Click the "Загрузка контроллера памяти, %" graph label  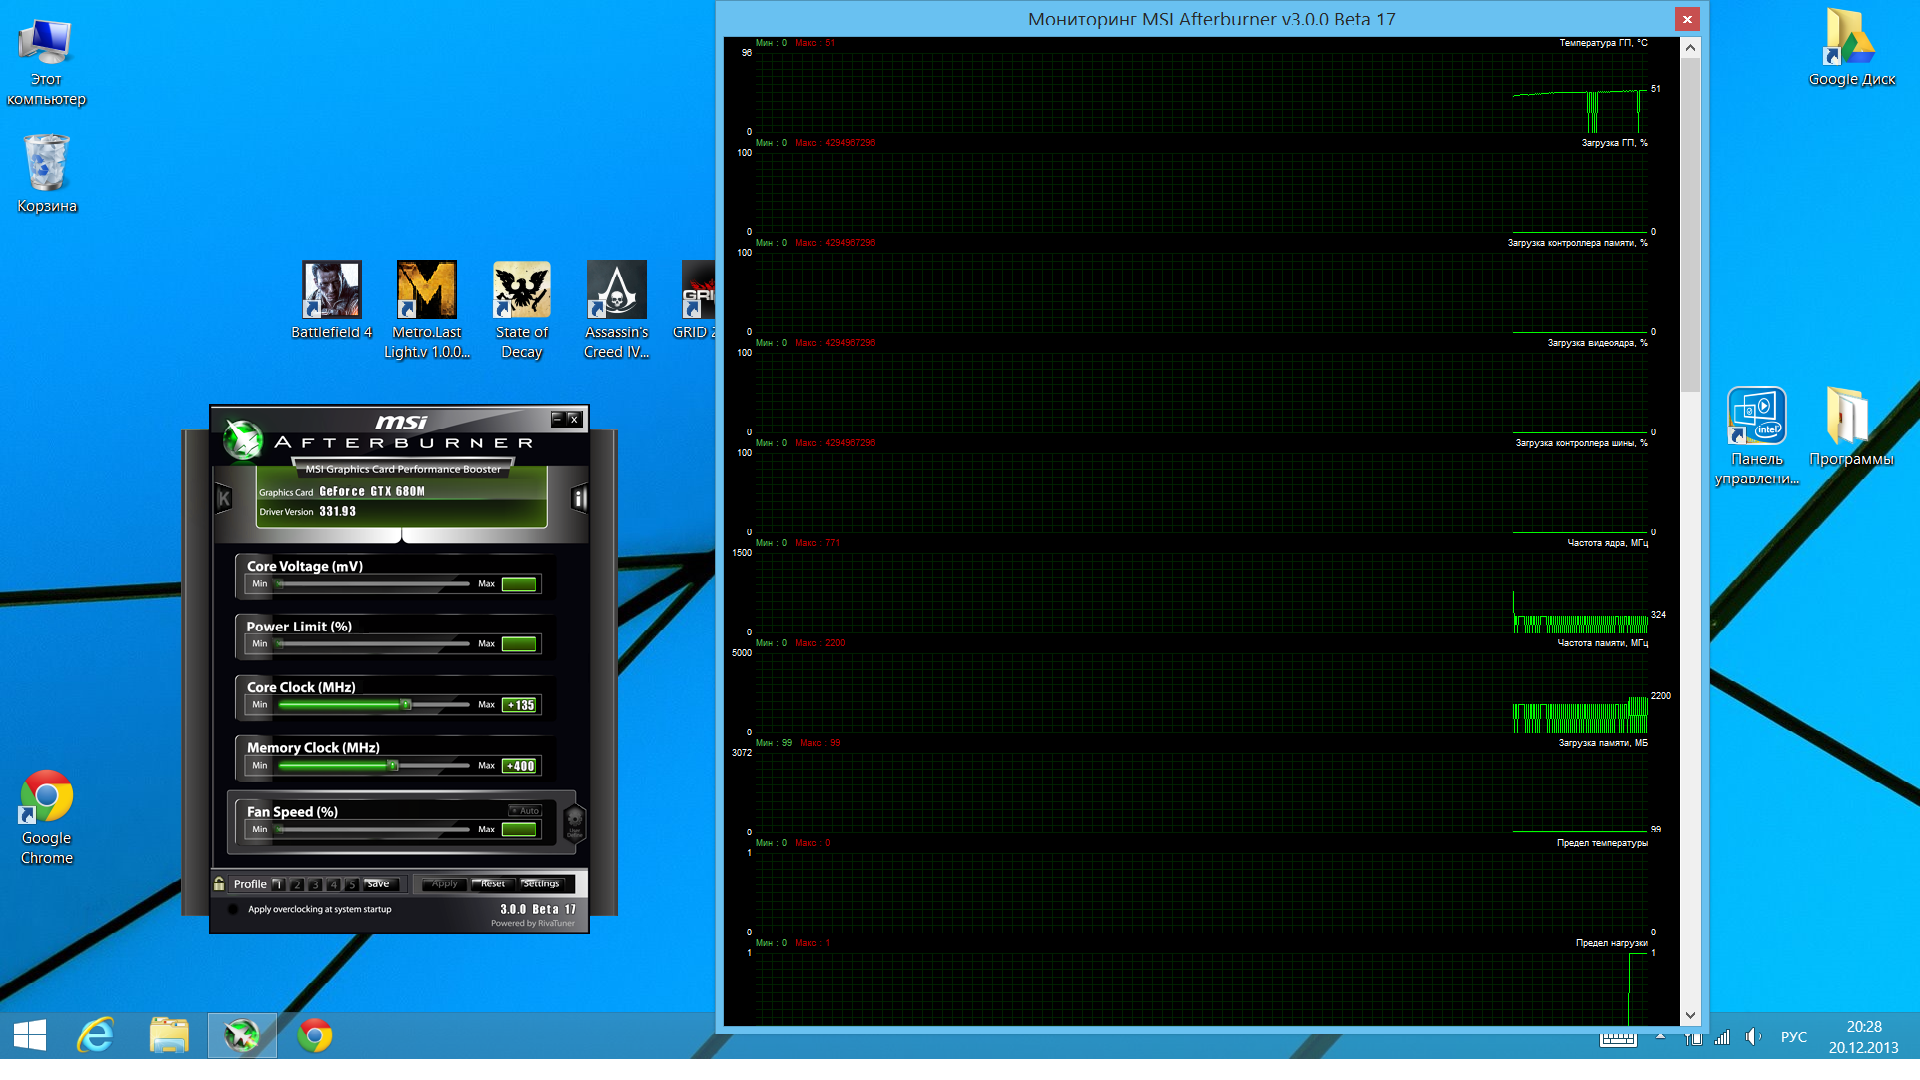(x=1578, y=243)
